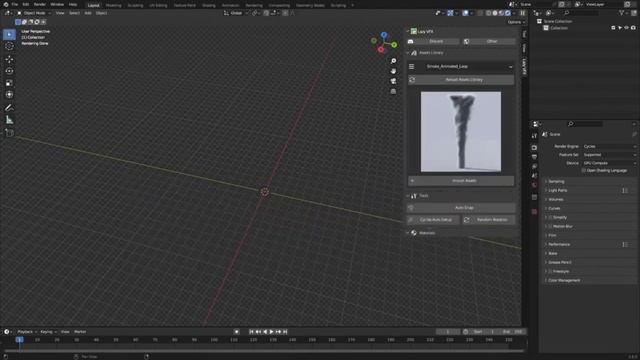Click the viewport zoom magnifier icon
Screen dimensions: 640x360
coord(393,61)
